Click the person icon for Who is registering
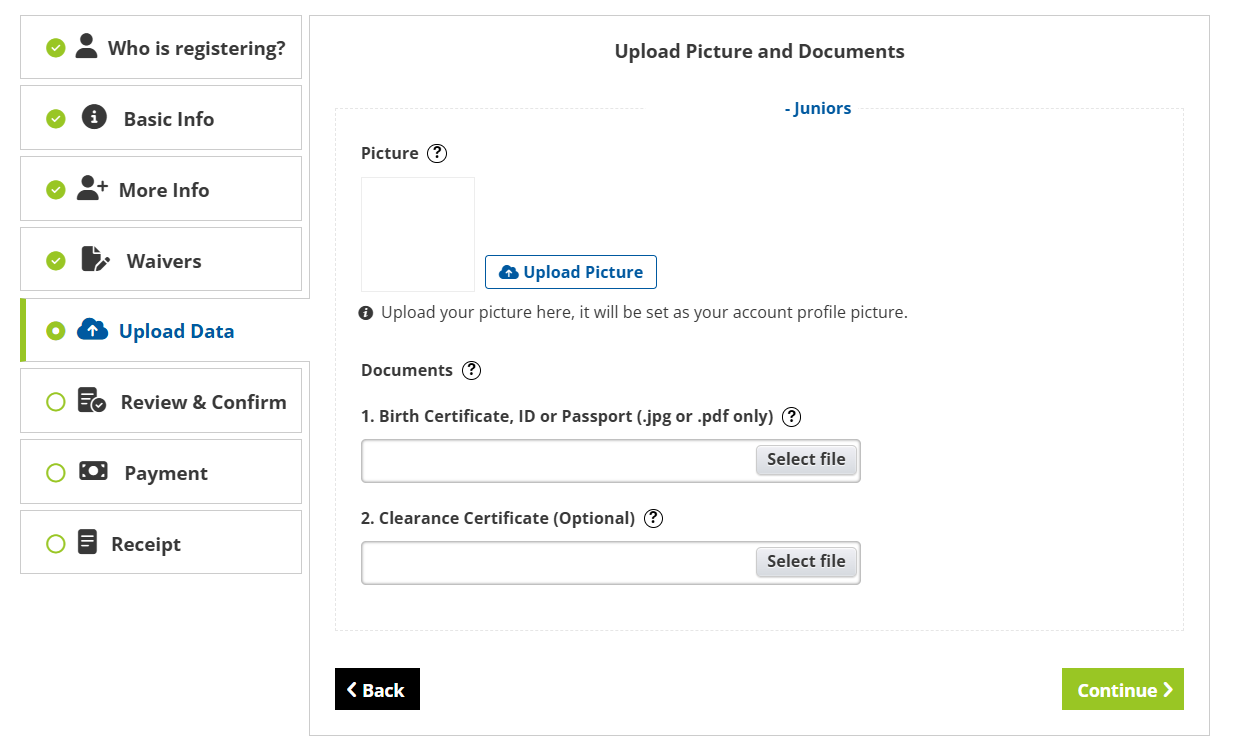1233x750 pixels. point(87,47)
